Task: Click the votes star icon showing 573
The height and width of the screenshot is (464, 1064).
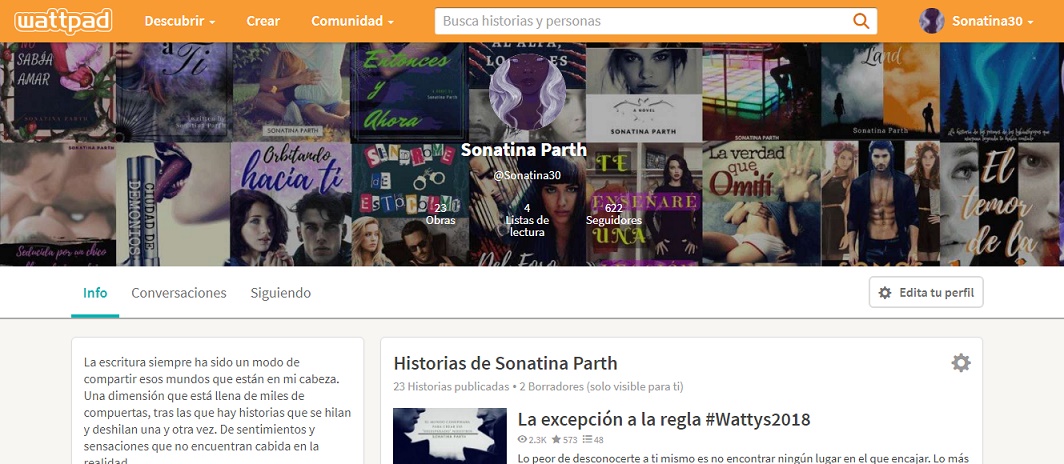Action: click(x=556, y=440)
